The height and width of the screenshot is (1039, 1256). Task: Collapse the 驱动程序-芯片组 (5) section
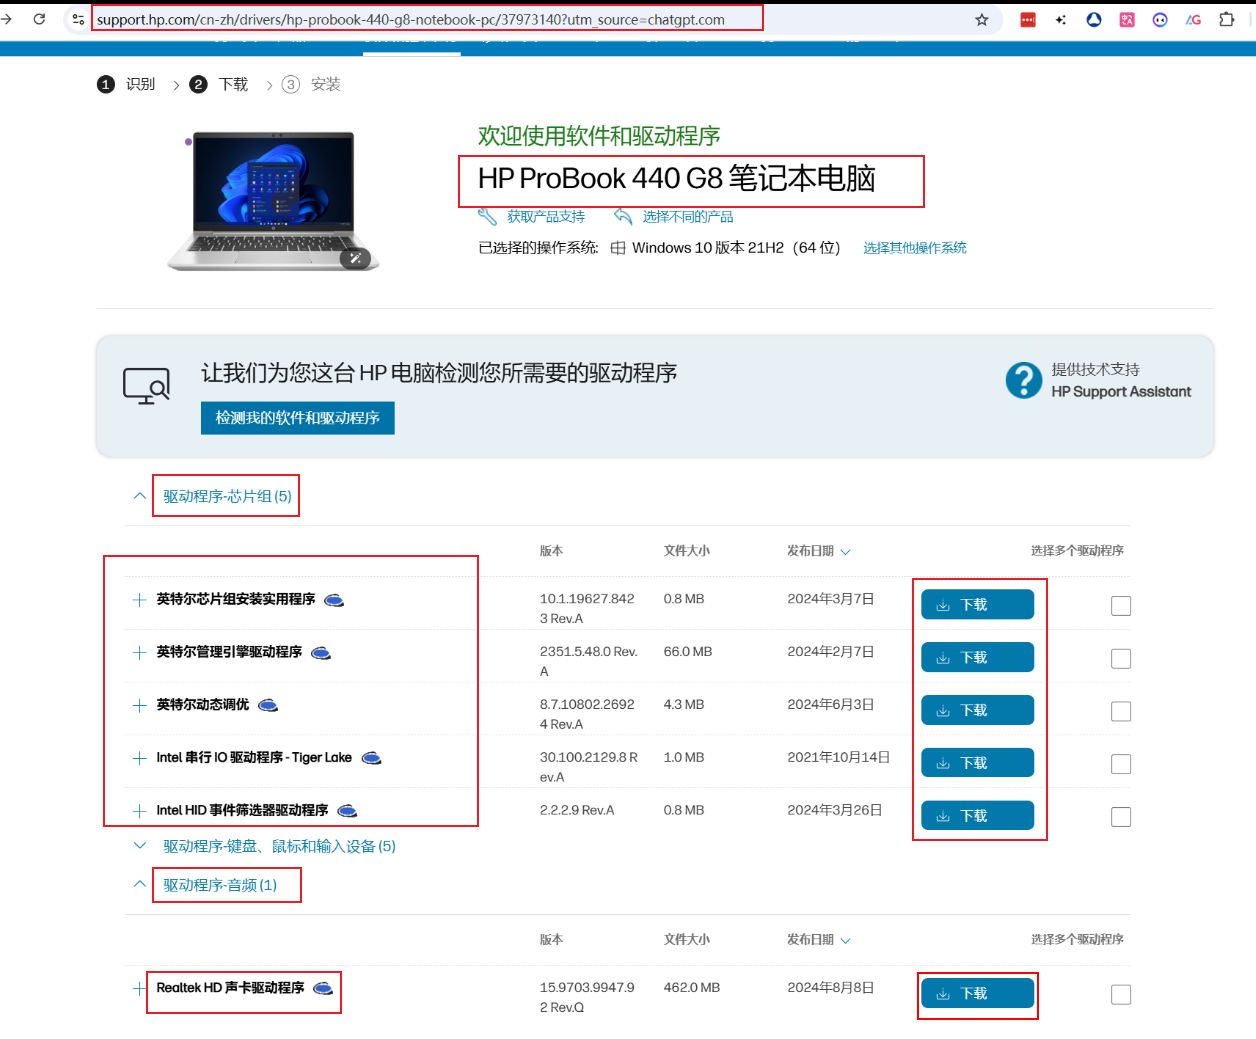pos(140,496)
